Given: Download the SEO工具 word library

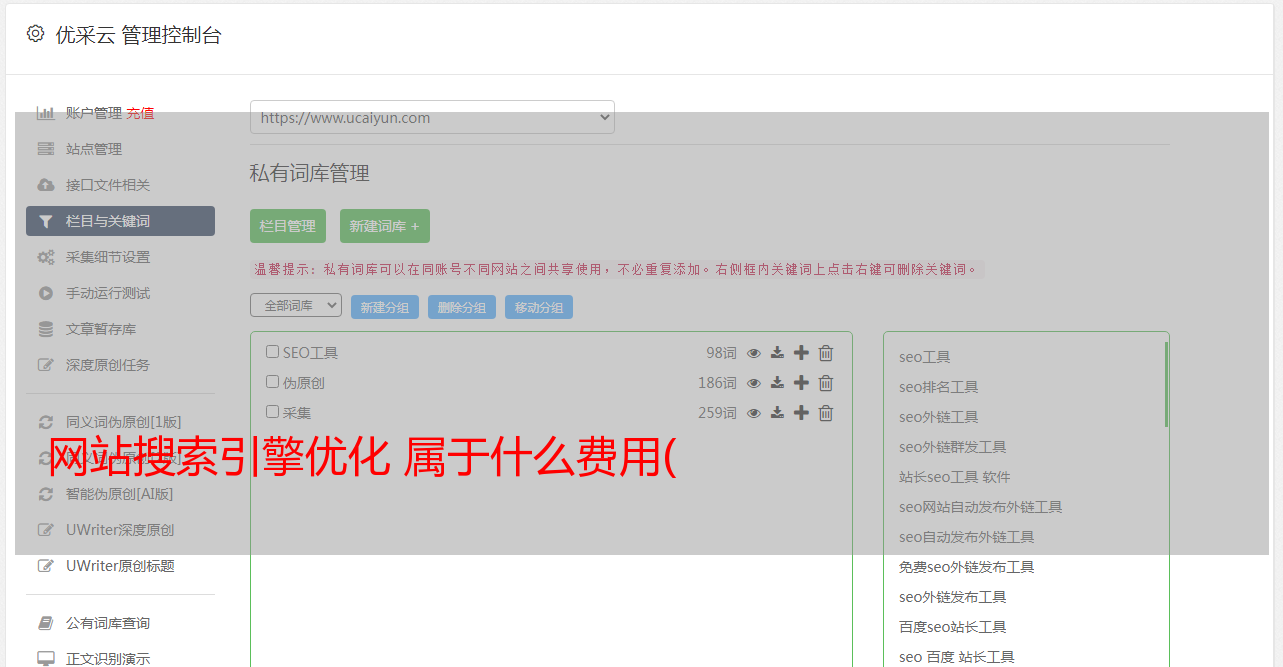Looking at the screenshot, I should coord(777,353).
